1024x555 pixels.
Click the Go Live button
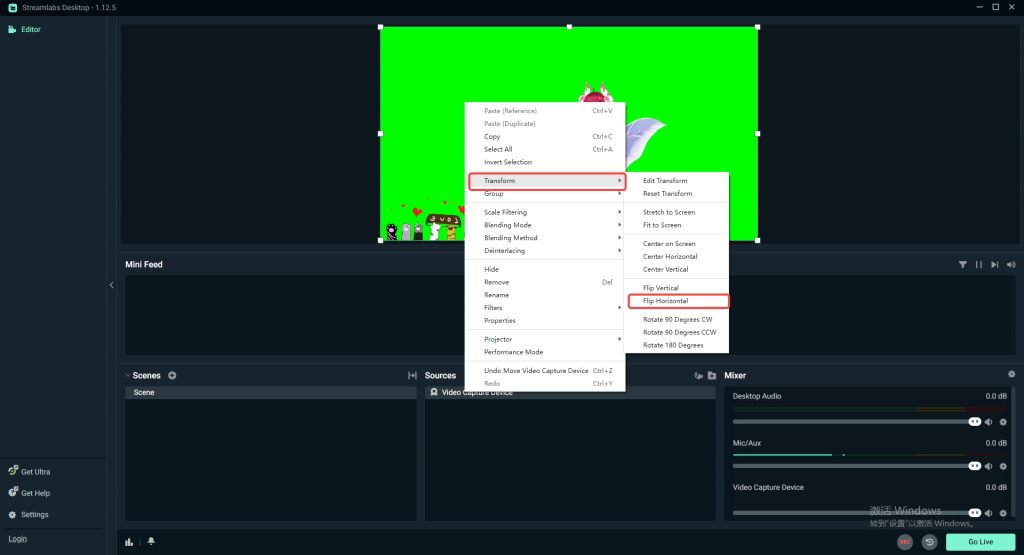pos(980,542)
